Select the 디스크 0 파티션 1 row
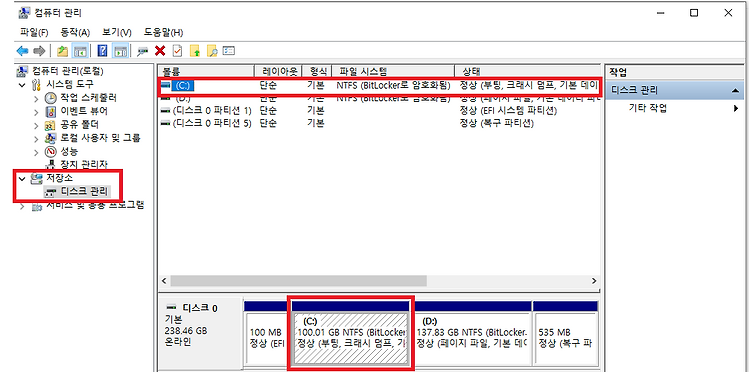 tap(380, 111)
